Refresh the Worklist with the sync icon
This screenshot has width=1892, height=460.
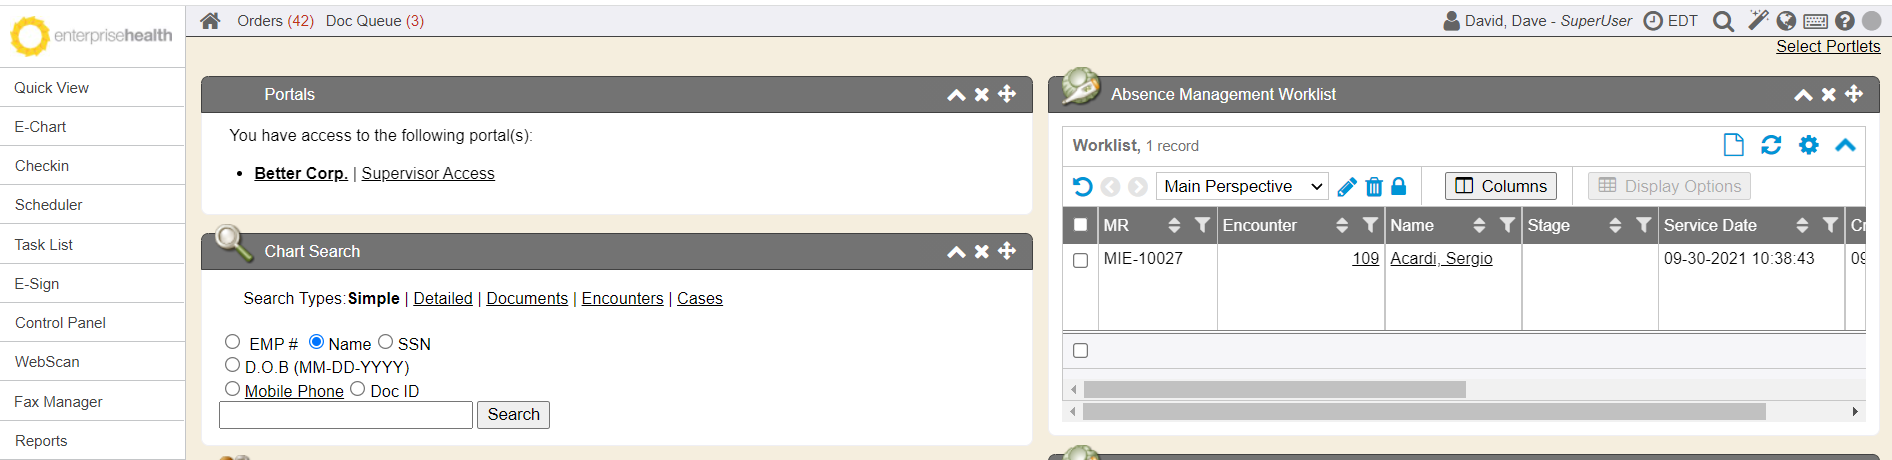point(1771,145)
